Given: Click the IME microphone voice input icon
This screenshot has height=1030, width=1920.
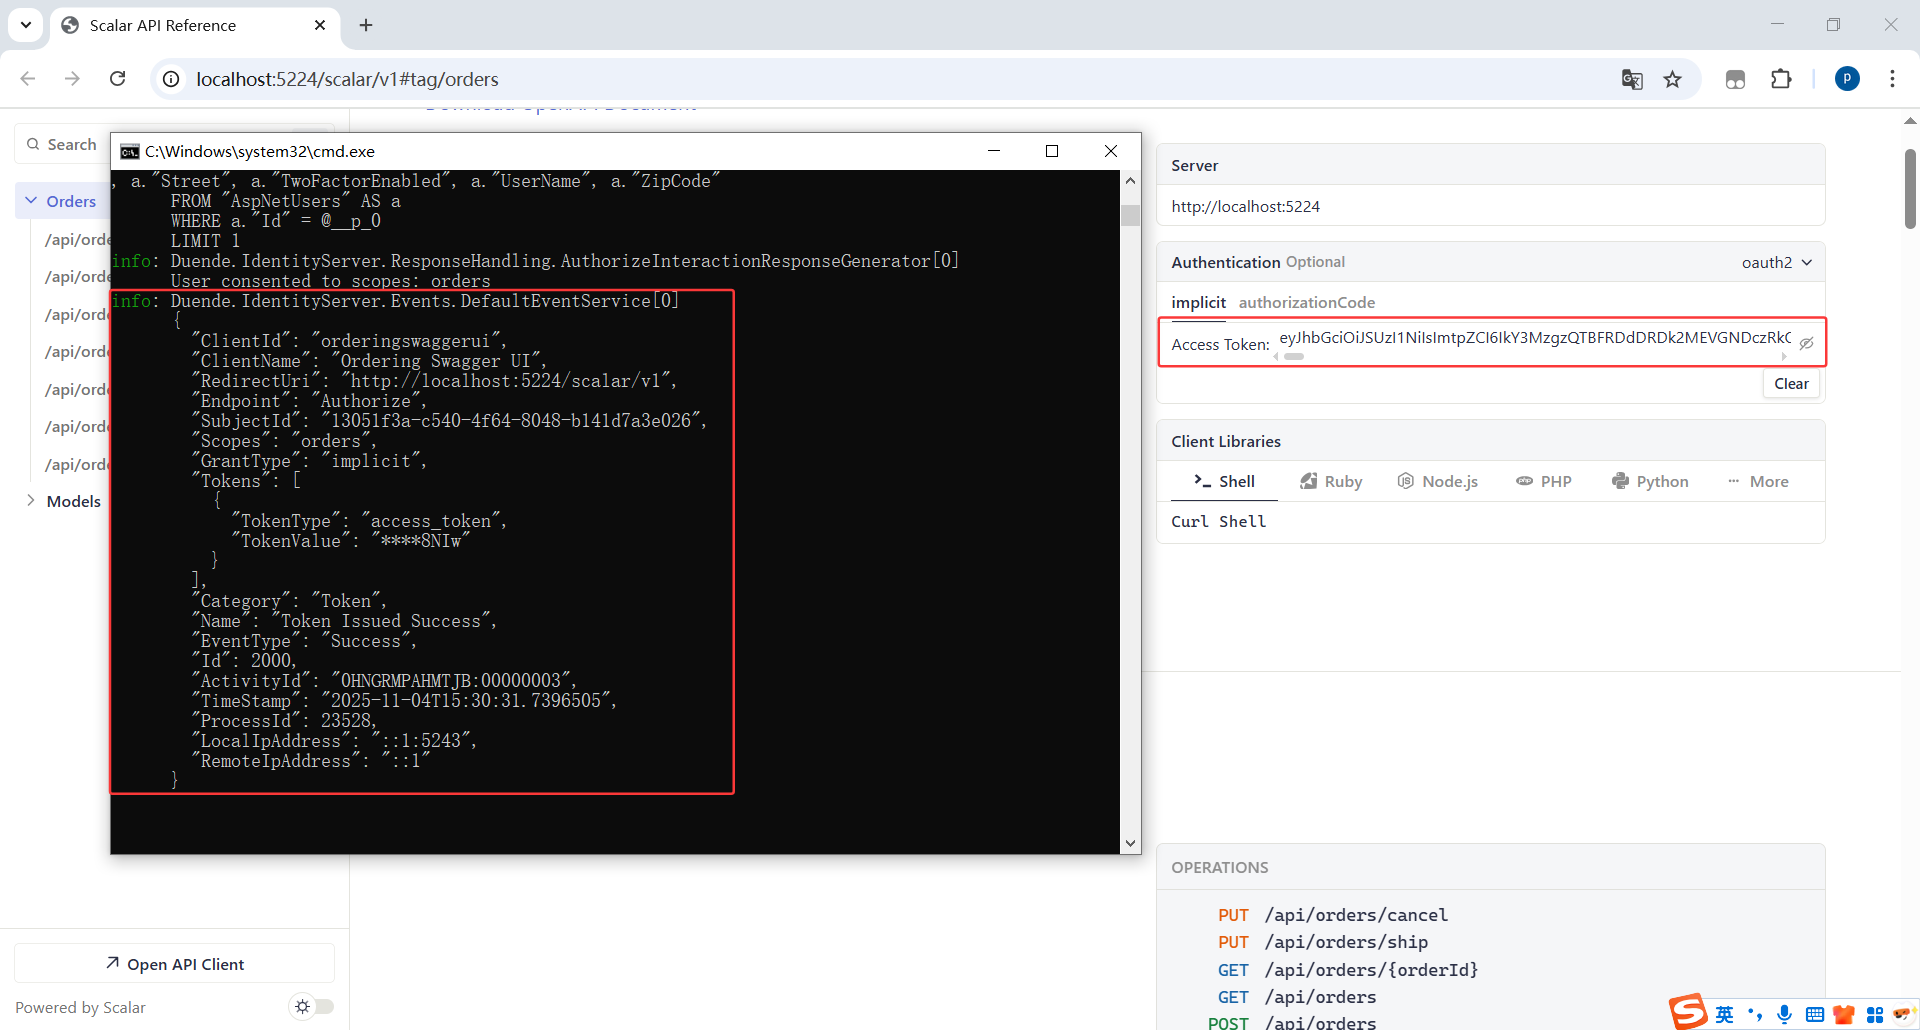Looking at the screenshot, I should [1784, 1015].
